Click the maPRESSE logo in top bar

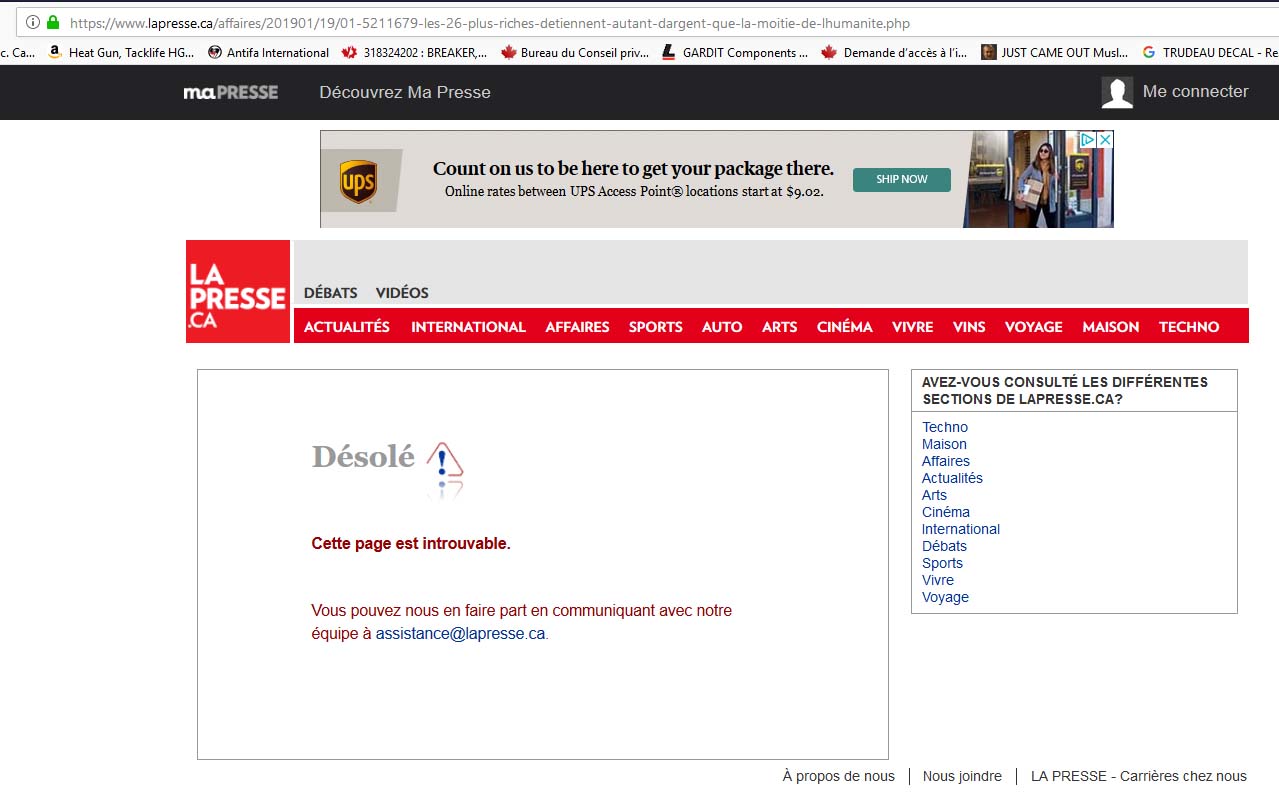pyautogui.click(x=231, y=92)
